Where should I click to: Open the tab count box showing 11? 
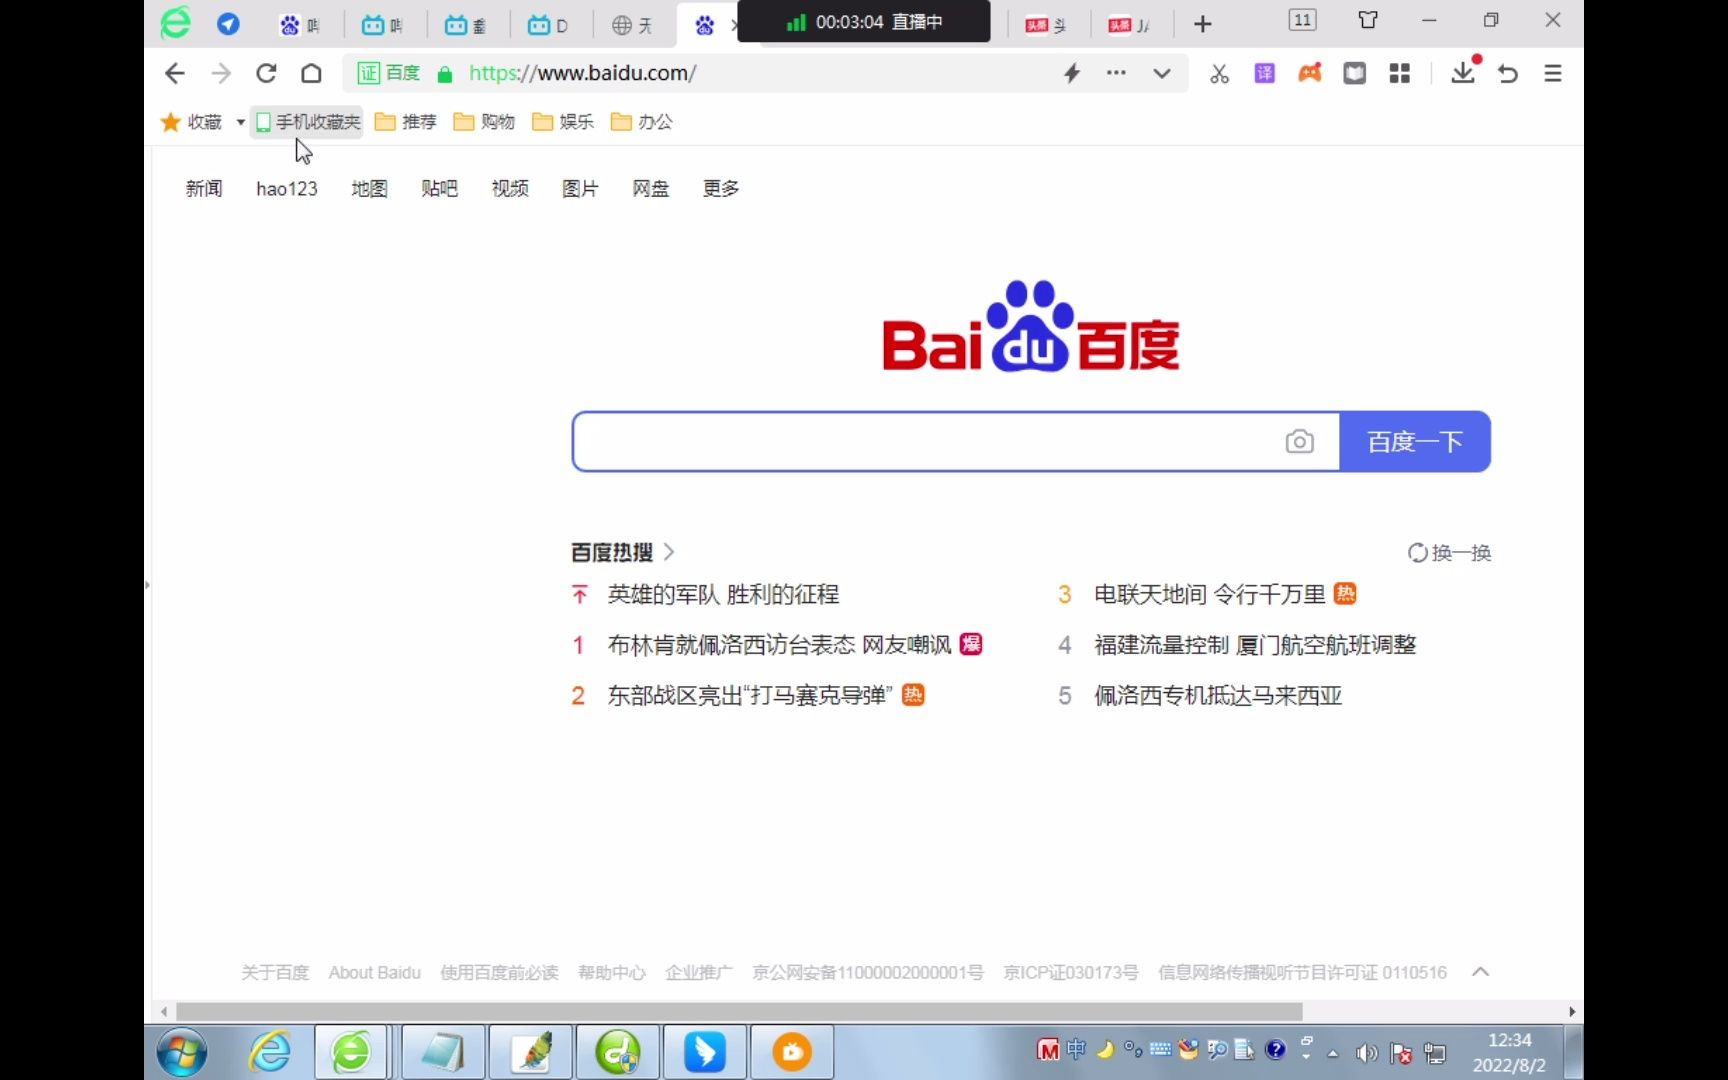[1303, 20]
